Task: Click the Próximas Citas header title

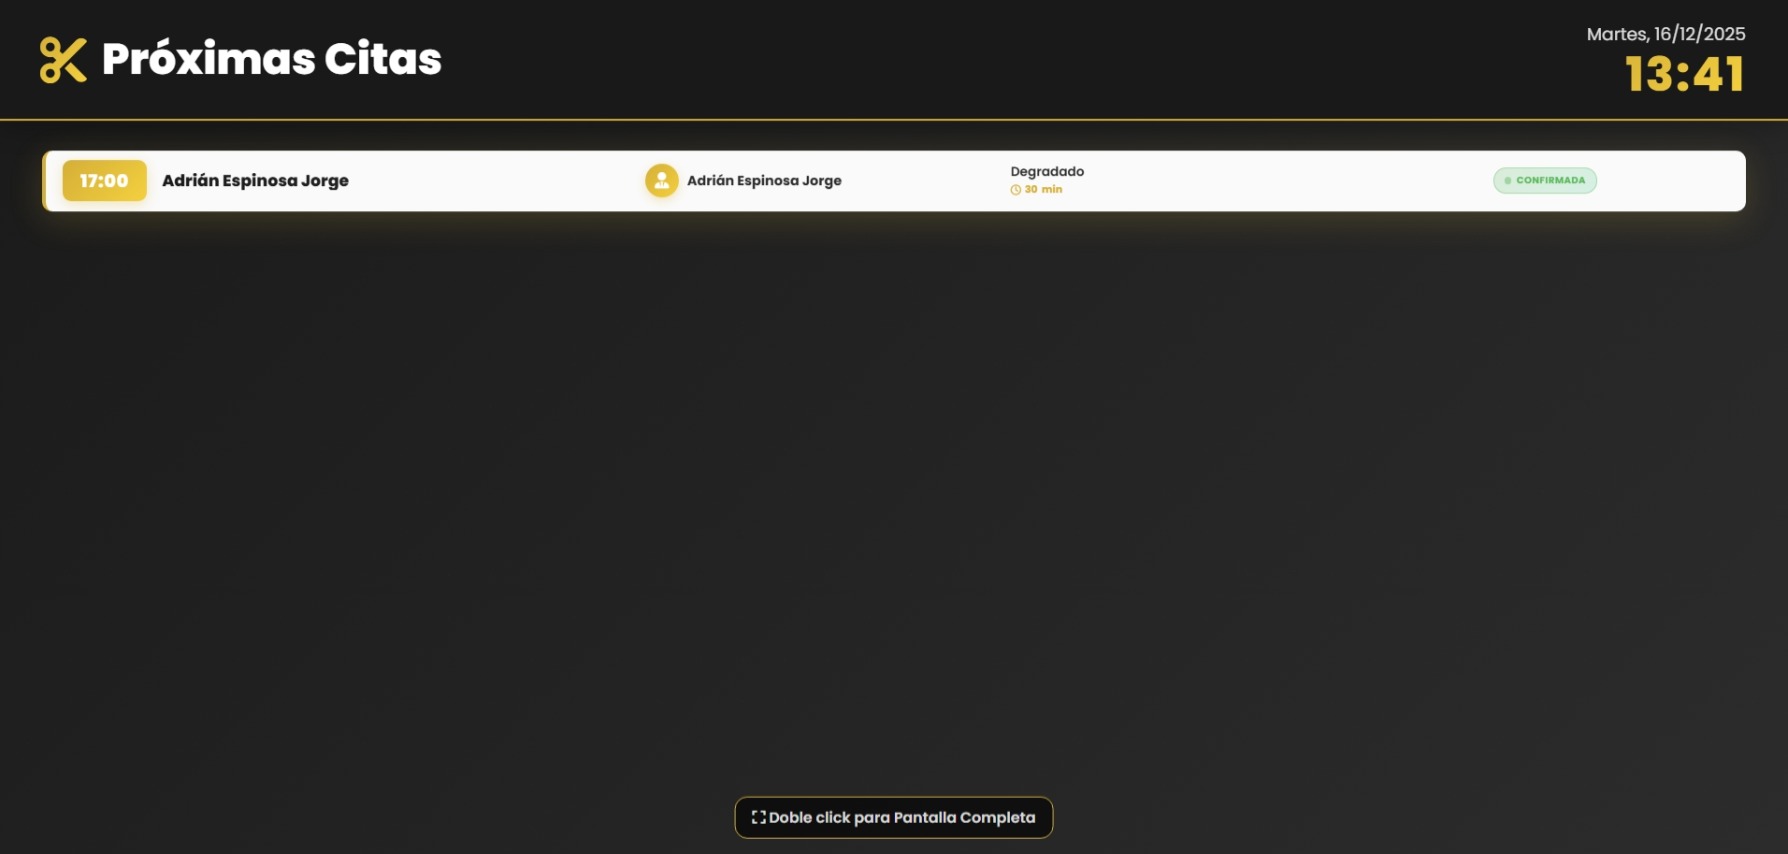Action: click(x=271, y=59)
